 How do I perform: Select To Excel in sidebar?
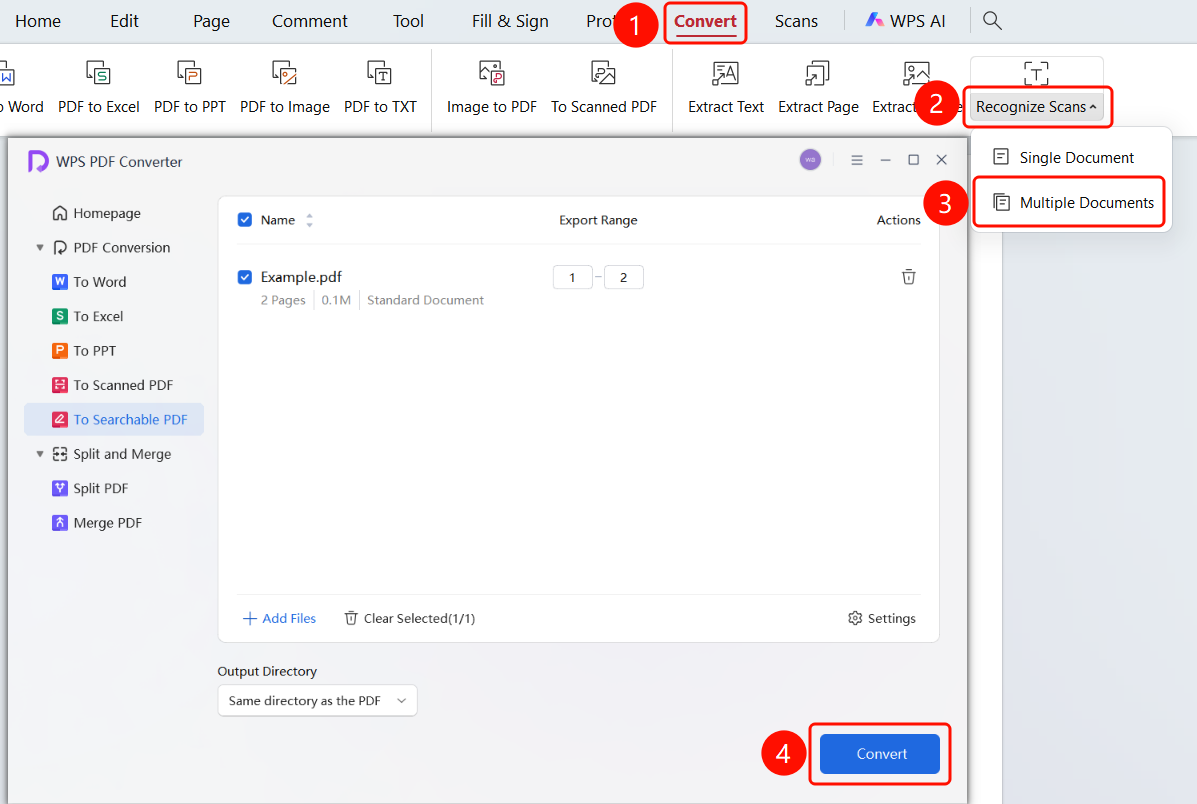tap(87, 316)
